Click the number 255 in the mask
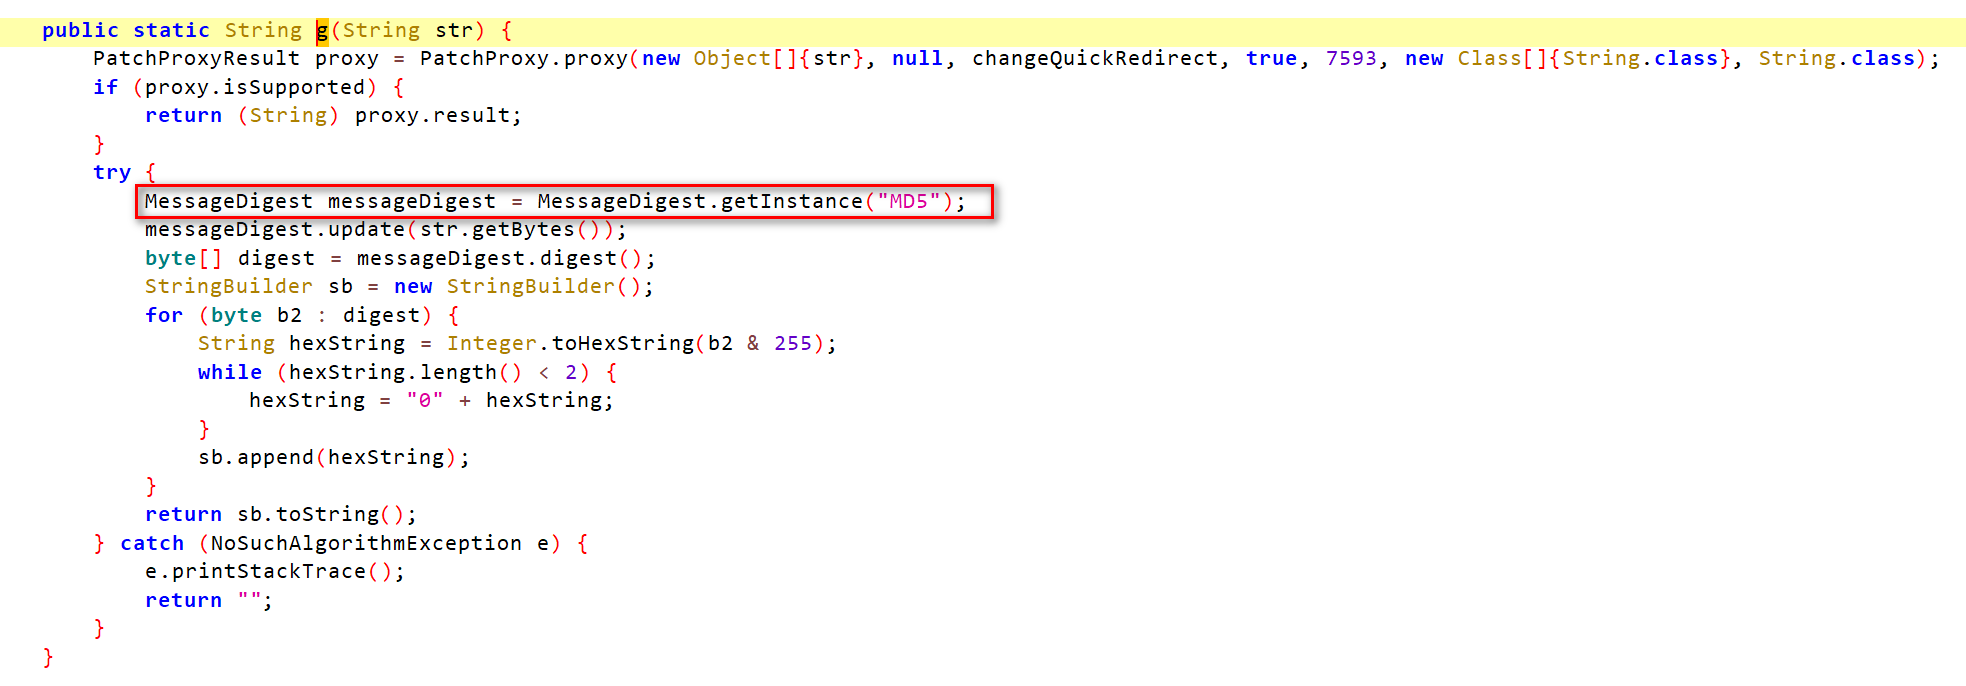This screenshot has height=686, width=1966. point(793,344)
